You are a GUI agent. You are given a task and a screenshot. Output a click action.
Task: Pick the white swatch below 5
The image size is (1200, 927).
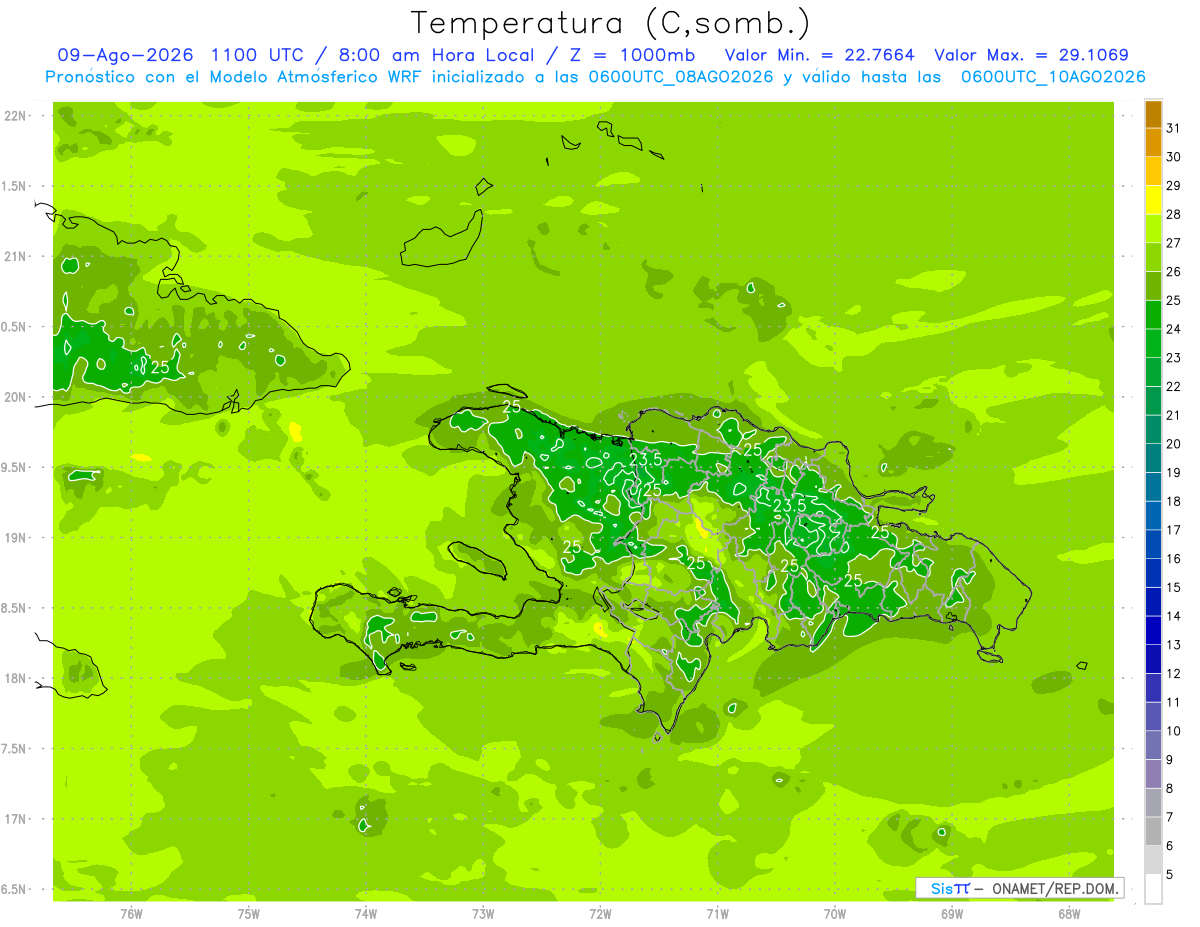pos(1153,889)
